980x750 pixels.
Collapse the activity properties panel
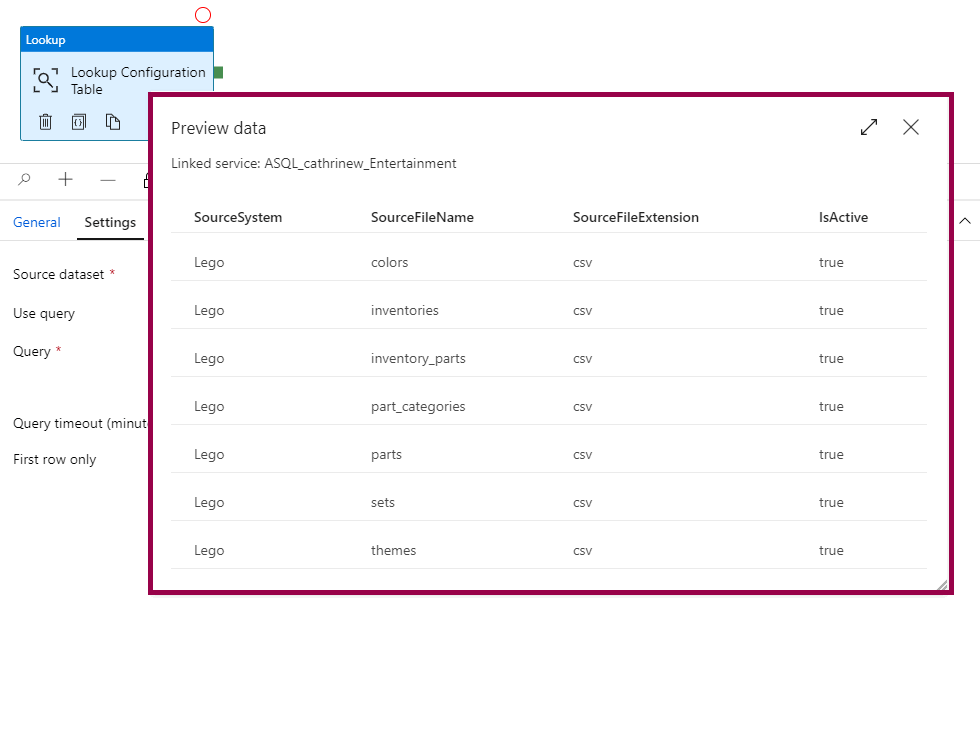[965, 221]
